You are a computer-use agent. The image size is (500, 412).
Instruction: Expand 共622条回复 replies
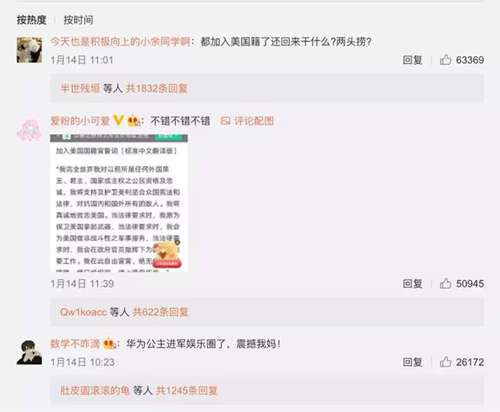[160, 312]
